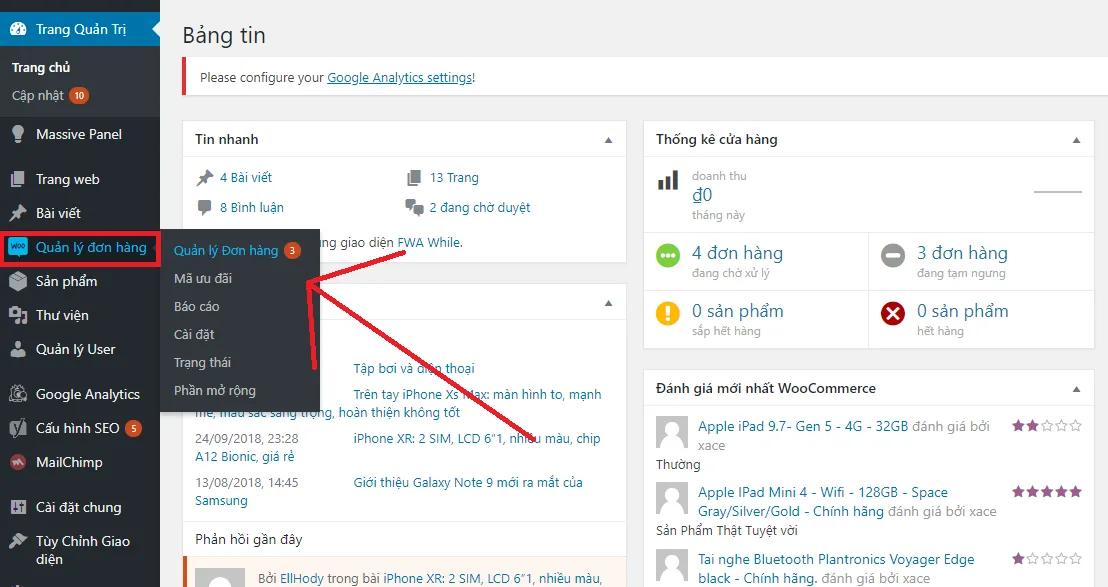Viewport: 1108px width, 587px height.
Task: Open Quản lý Đơn hàng in the submenu
Action: tap(226, 251)
